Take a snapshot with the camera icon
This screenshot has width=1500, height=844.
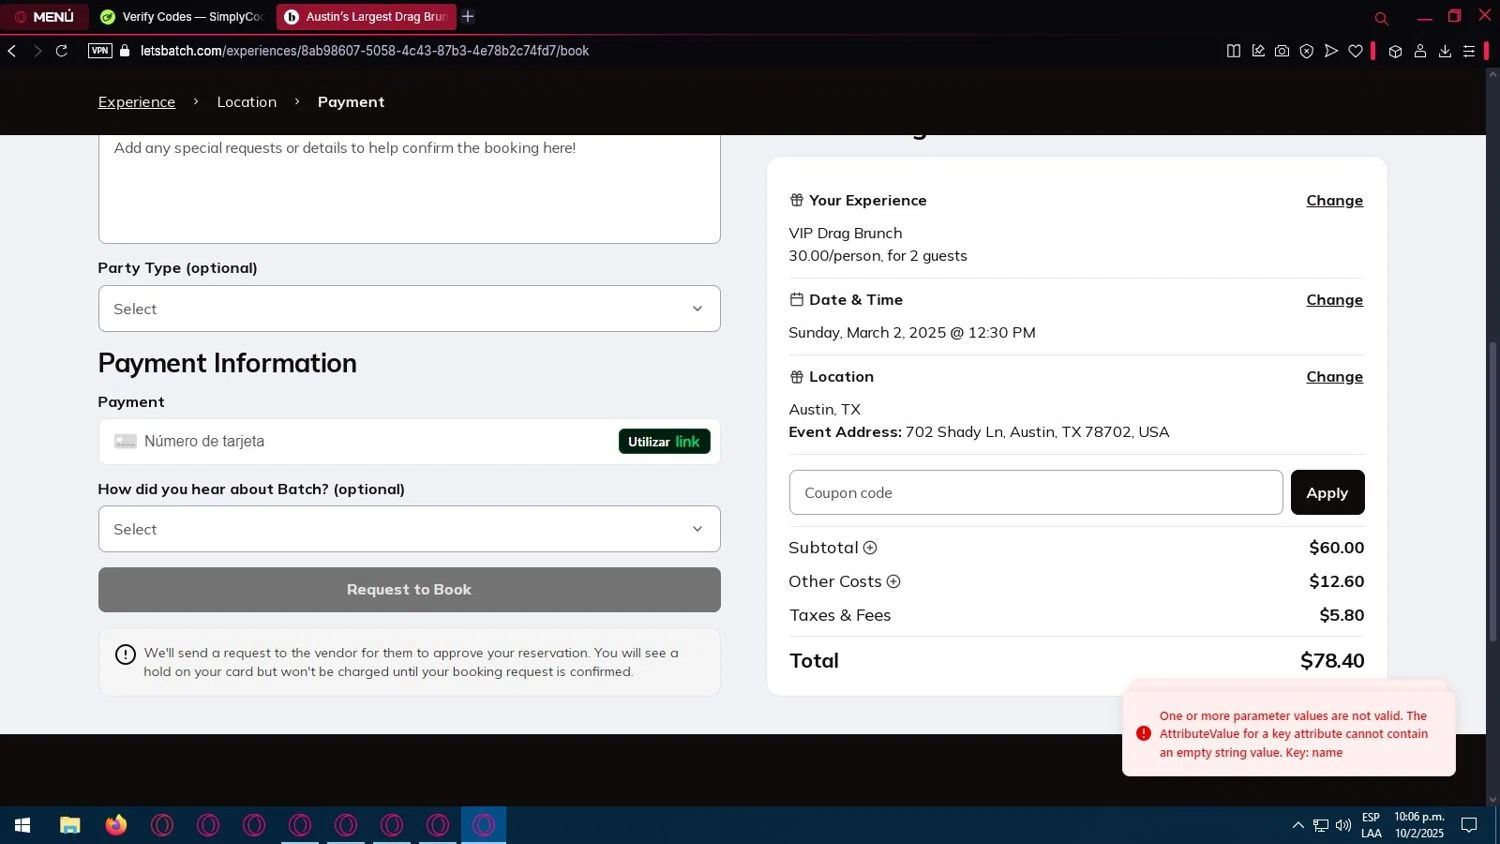click(1282, 51)
